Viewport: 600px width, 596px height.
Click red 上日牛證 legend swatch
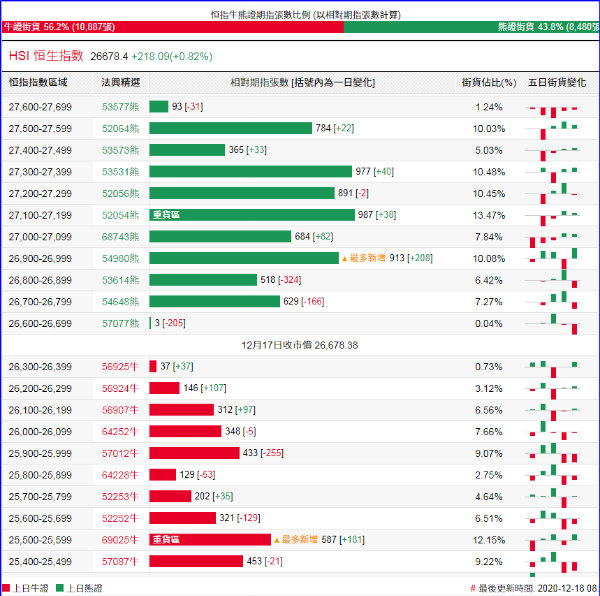coord(6,588)
